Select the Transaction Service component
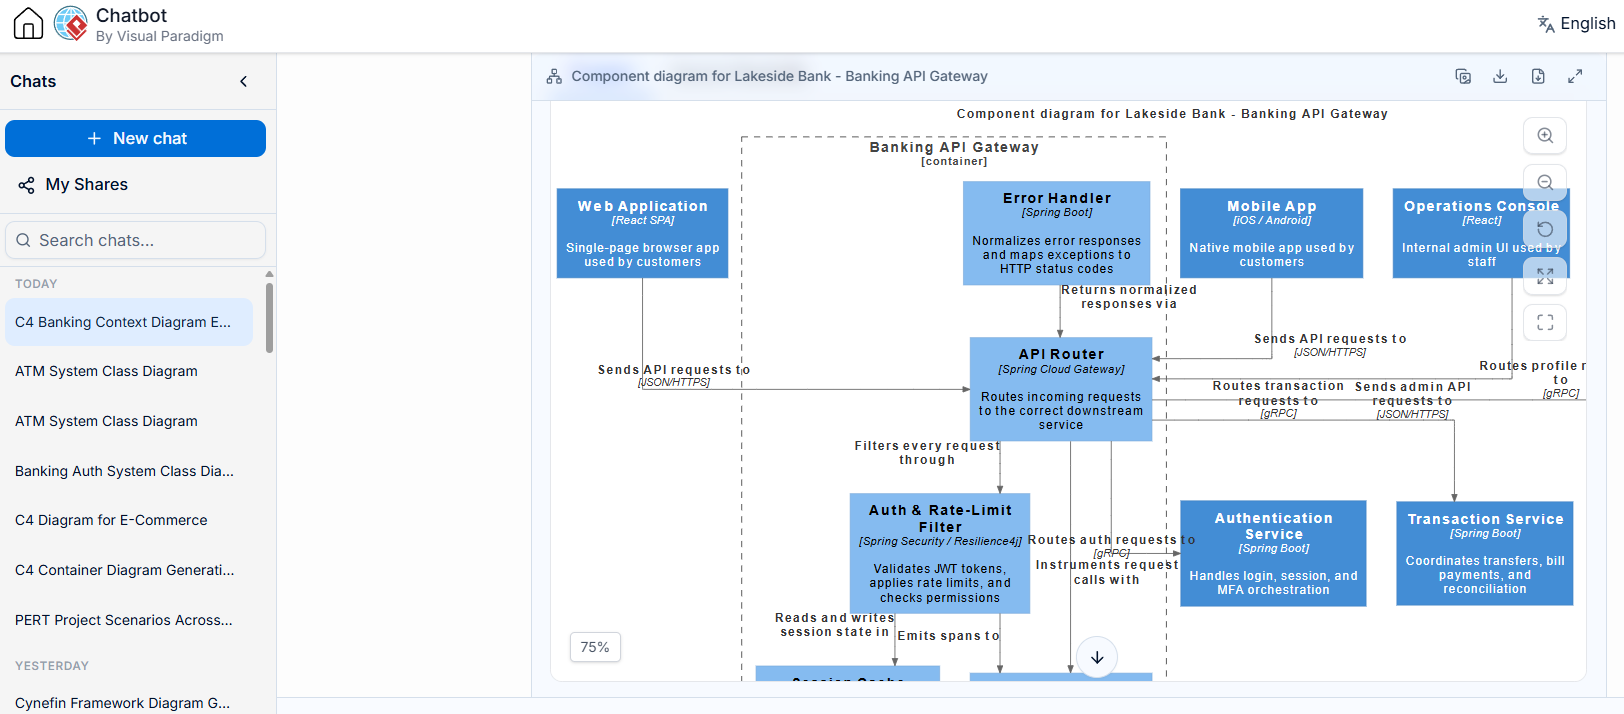This screenshot has height=714, width=1624. 1485,553
